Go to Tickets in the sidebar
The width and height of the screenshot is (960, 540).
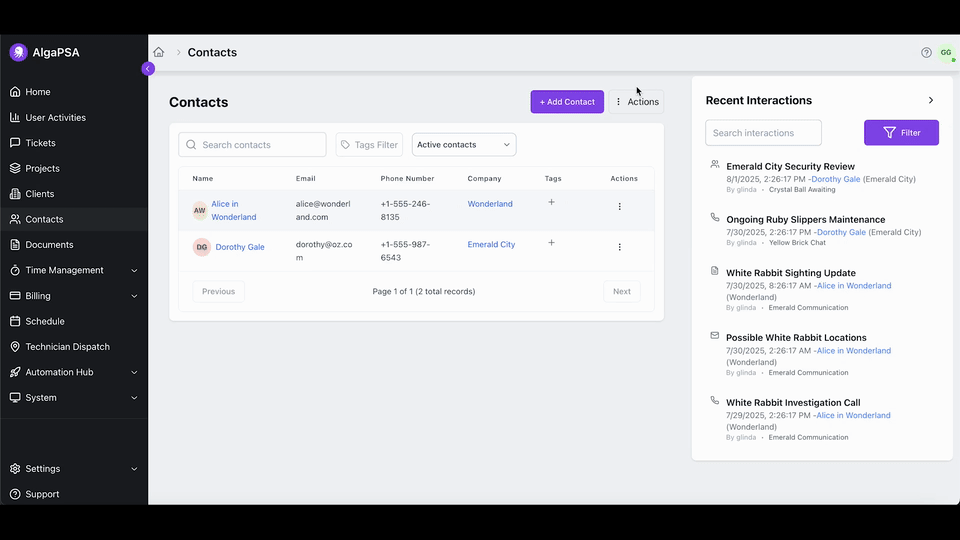[x=40, y=143]
